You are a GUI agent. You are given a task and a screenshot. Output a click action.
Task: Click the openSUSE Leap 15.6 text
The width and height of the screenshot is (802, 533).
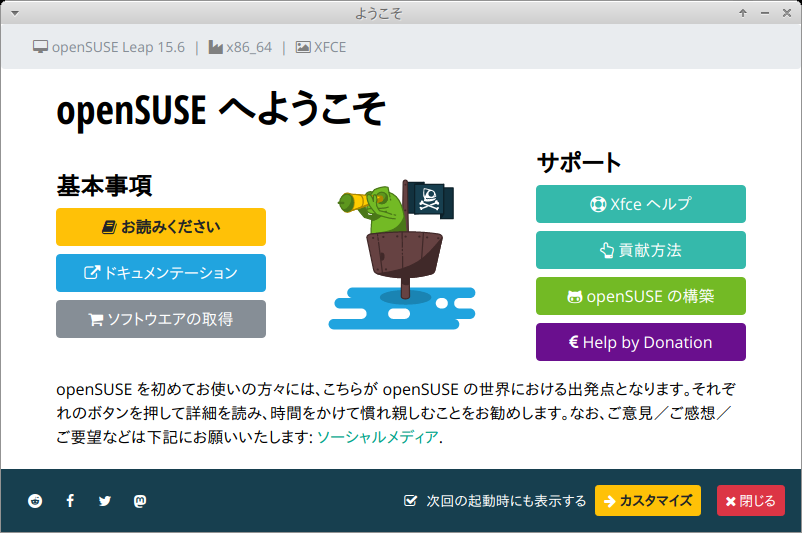click(118, 47)
